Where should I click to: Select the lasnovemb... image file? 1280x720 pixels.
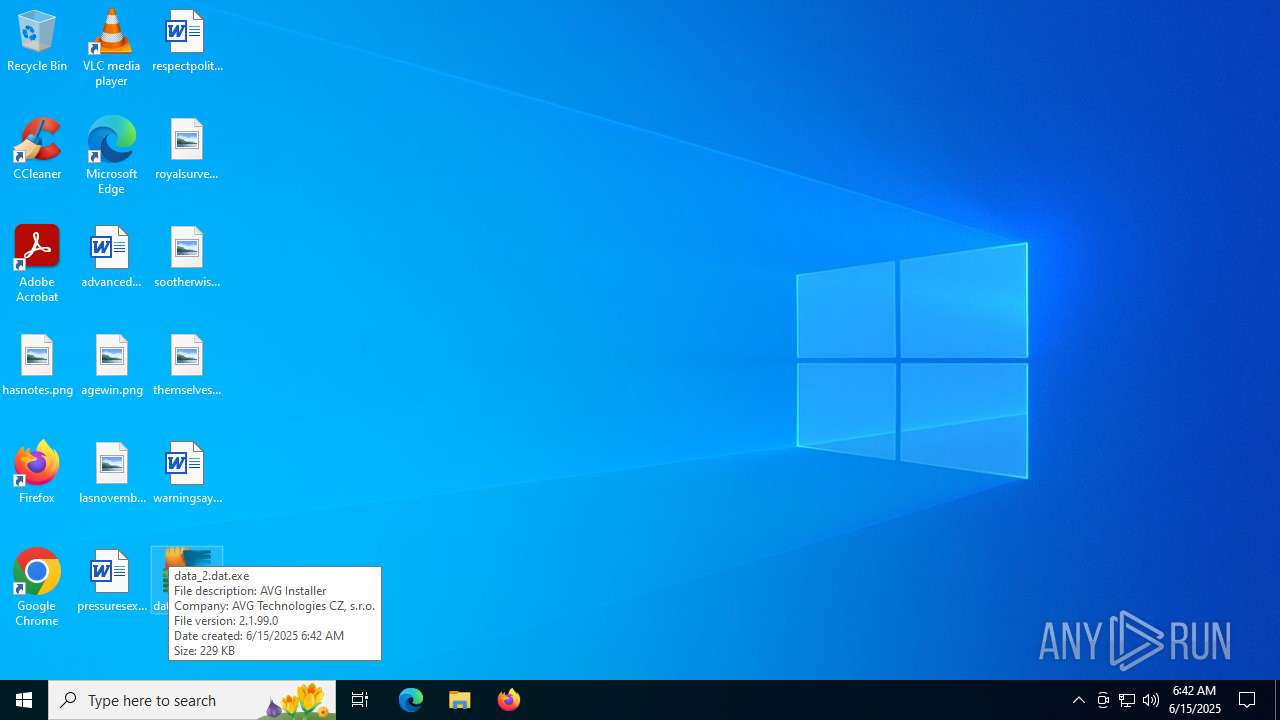(x=111, y=474)
